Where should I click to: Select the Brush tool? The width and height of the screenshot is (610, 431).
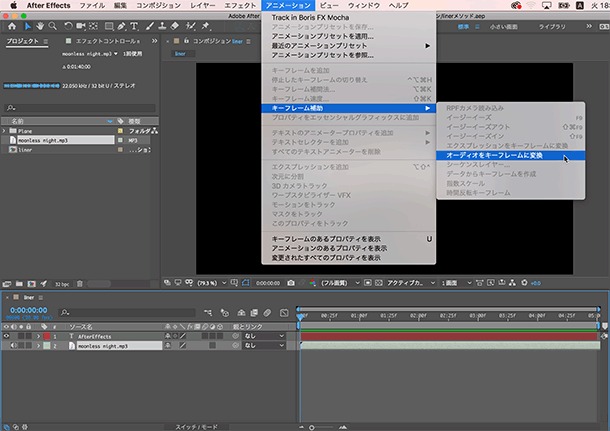[x=150, y=26]
